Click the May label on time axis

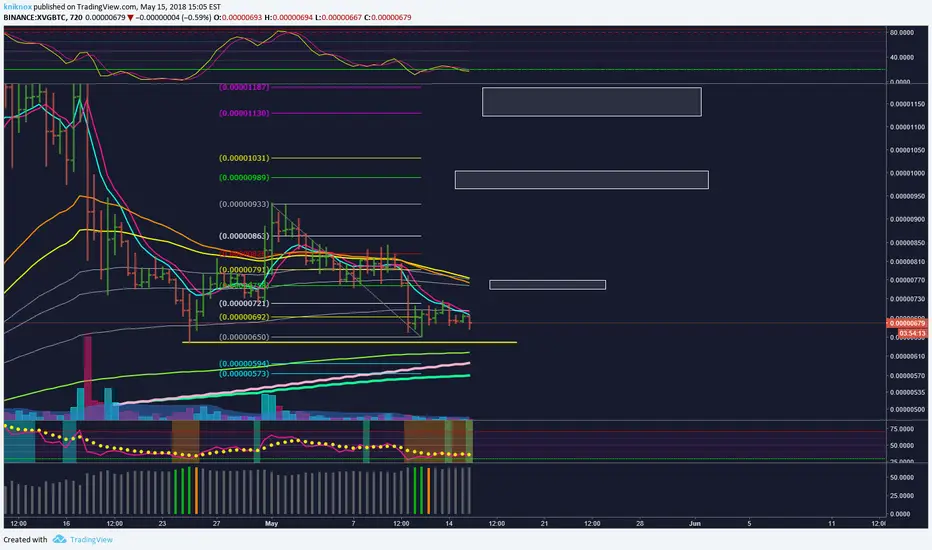[271, 523]
